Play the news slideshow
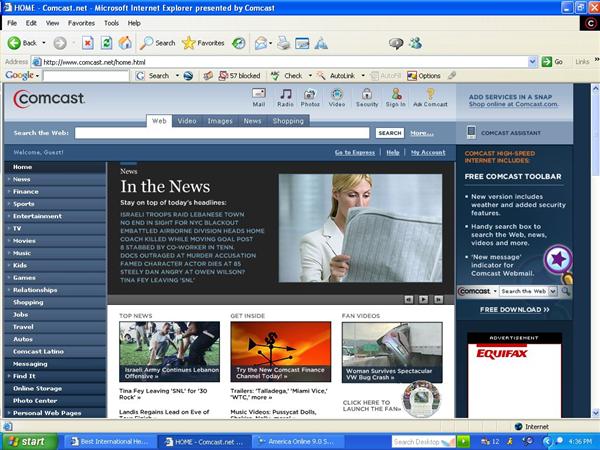The height and width of the screenshot is (450, 600). [x=424, y=299]
